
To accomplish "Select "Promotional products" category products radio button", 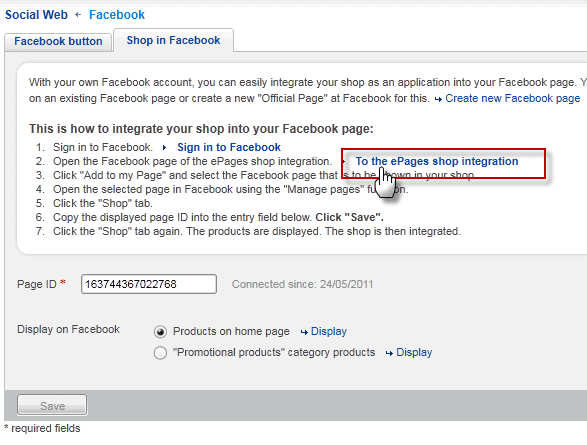I will 160,353.
